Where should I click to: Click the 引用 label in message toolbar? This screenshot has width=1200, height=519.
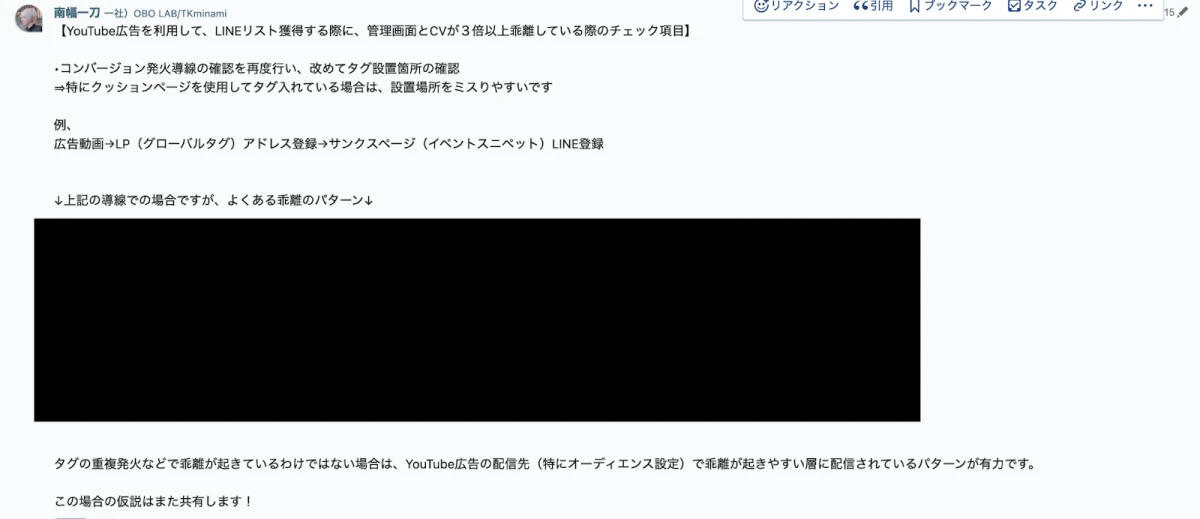(882, 6)
